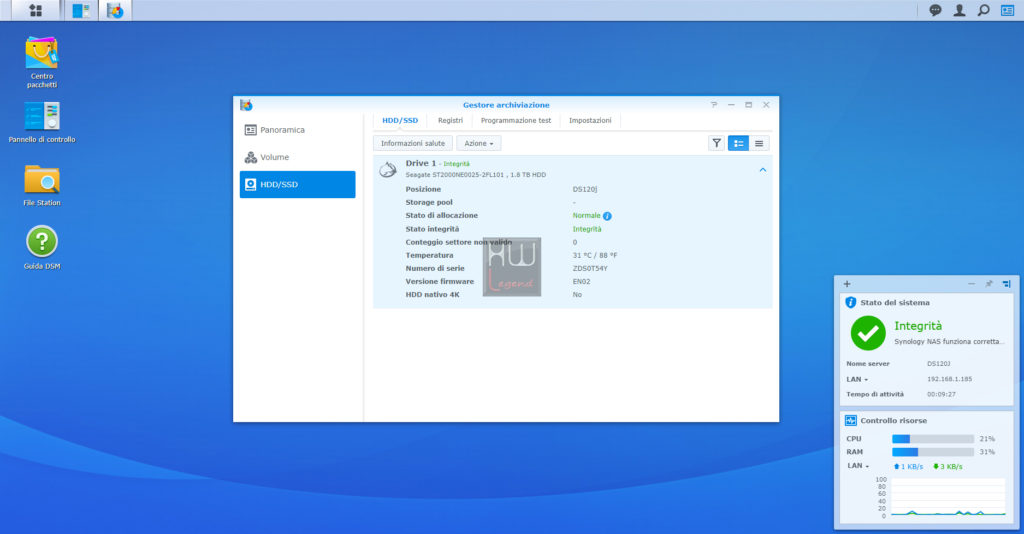This screenshot has width=1024, height=534.
Task: Collapse Drive 1 details chevron
Action: pos(762,170)
